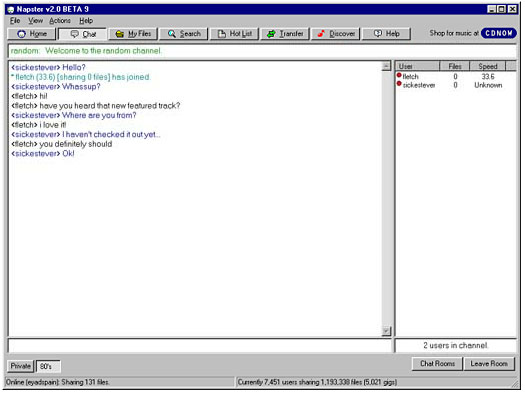Click the red status dot beside fletch
Viewport: 525px width, 393px height.
[399, 75]
